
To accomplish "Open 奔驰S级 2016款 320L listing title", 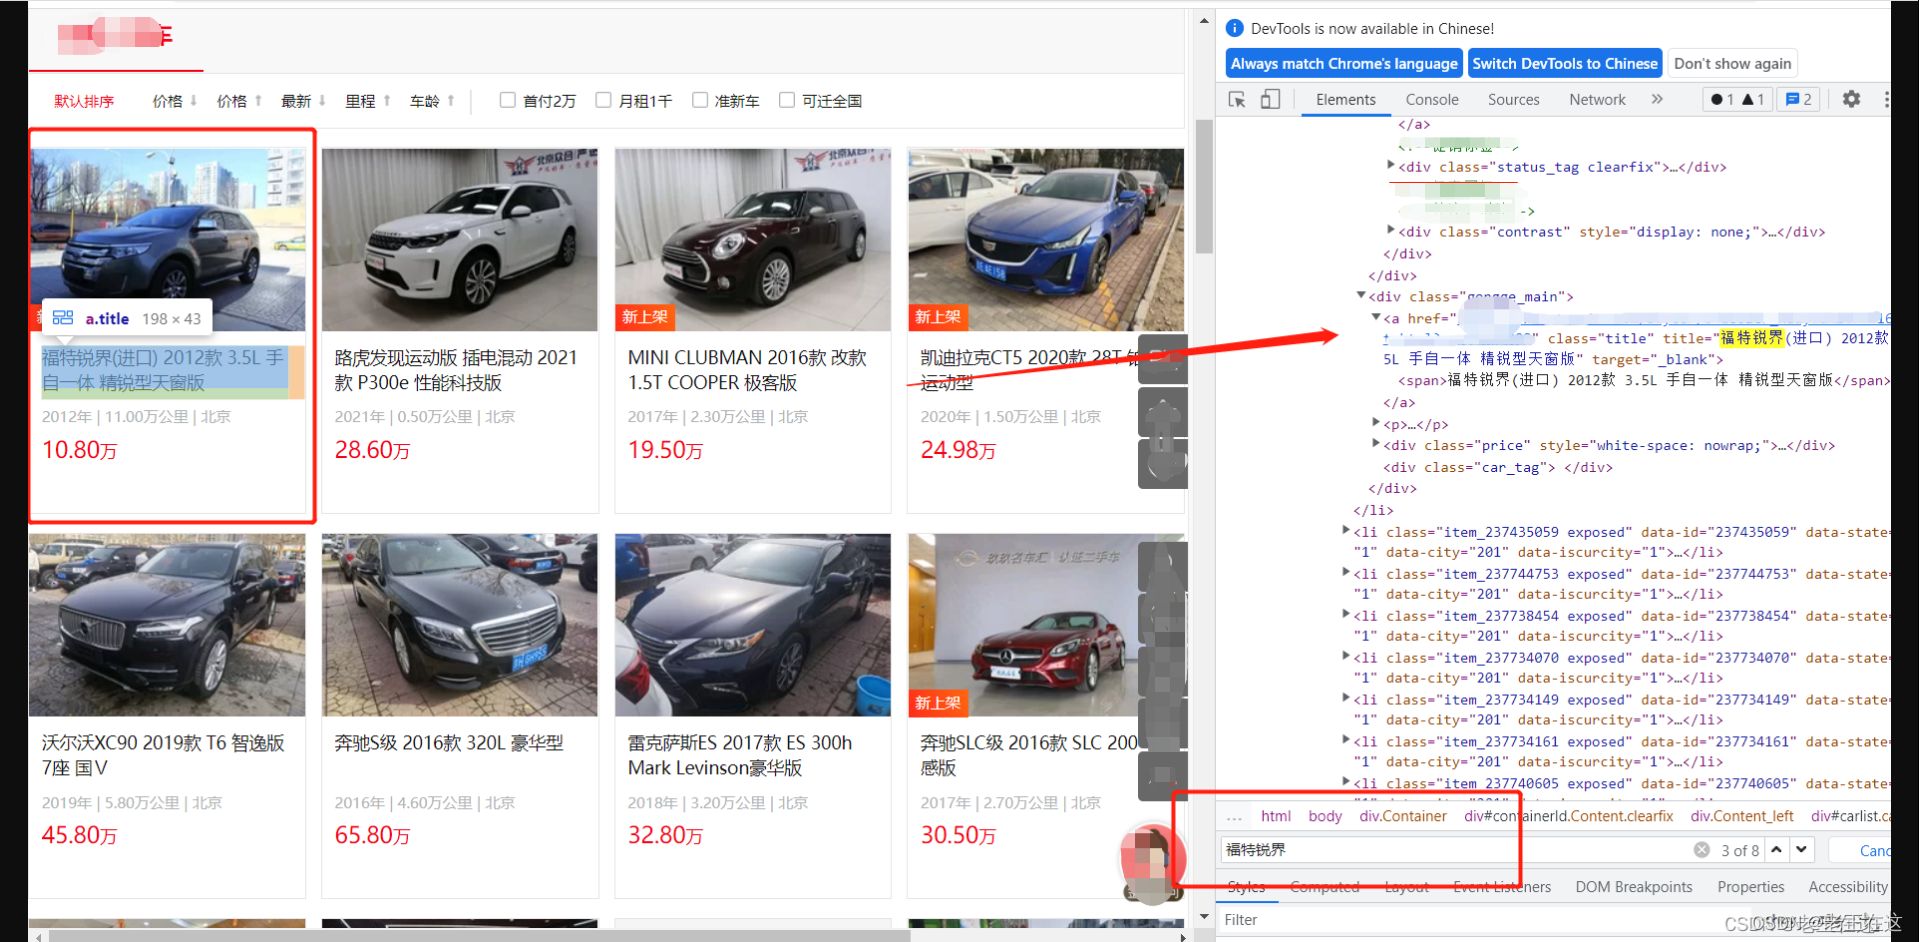I will [x=449, y=743].
